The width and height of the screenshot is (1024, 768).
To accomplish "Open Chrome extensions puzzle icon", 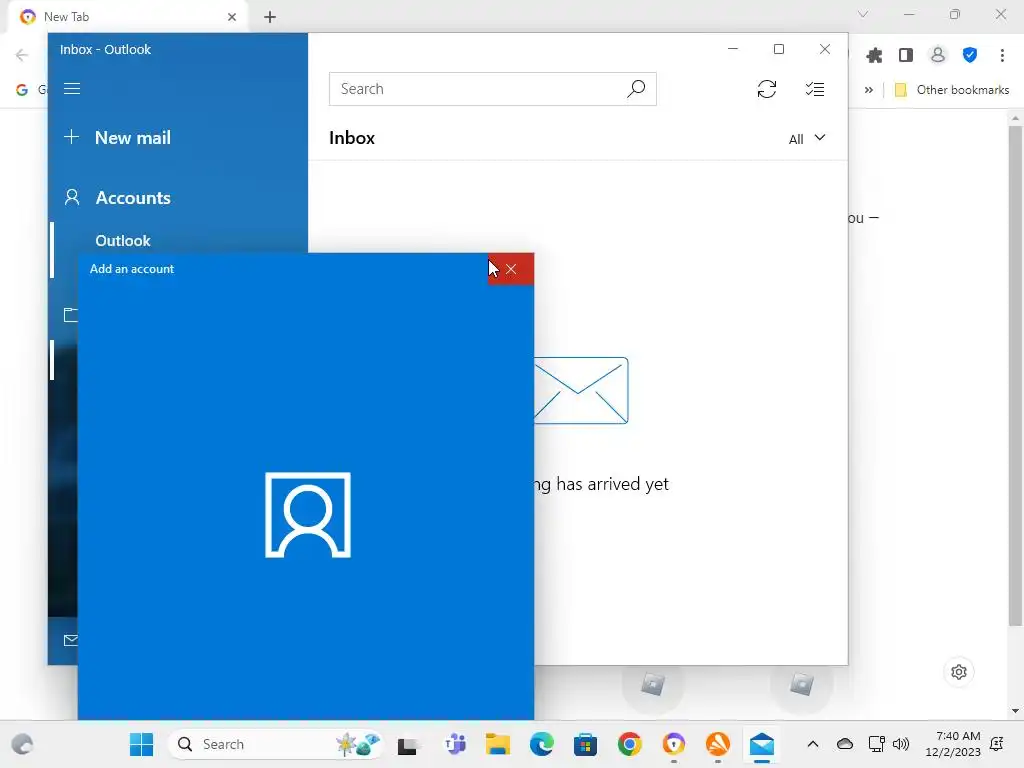I will click(x=874, y=56).
